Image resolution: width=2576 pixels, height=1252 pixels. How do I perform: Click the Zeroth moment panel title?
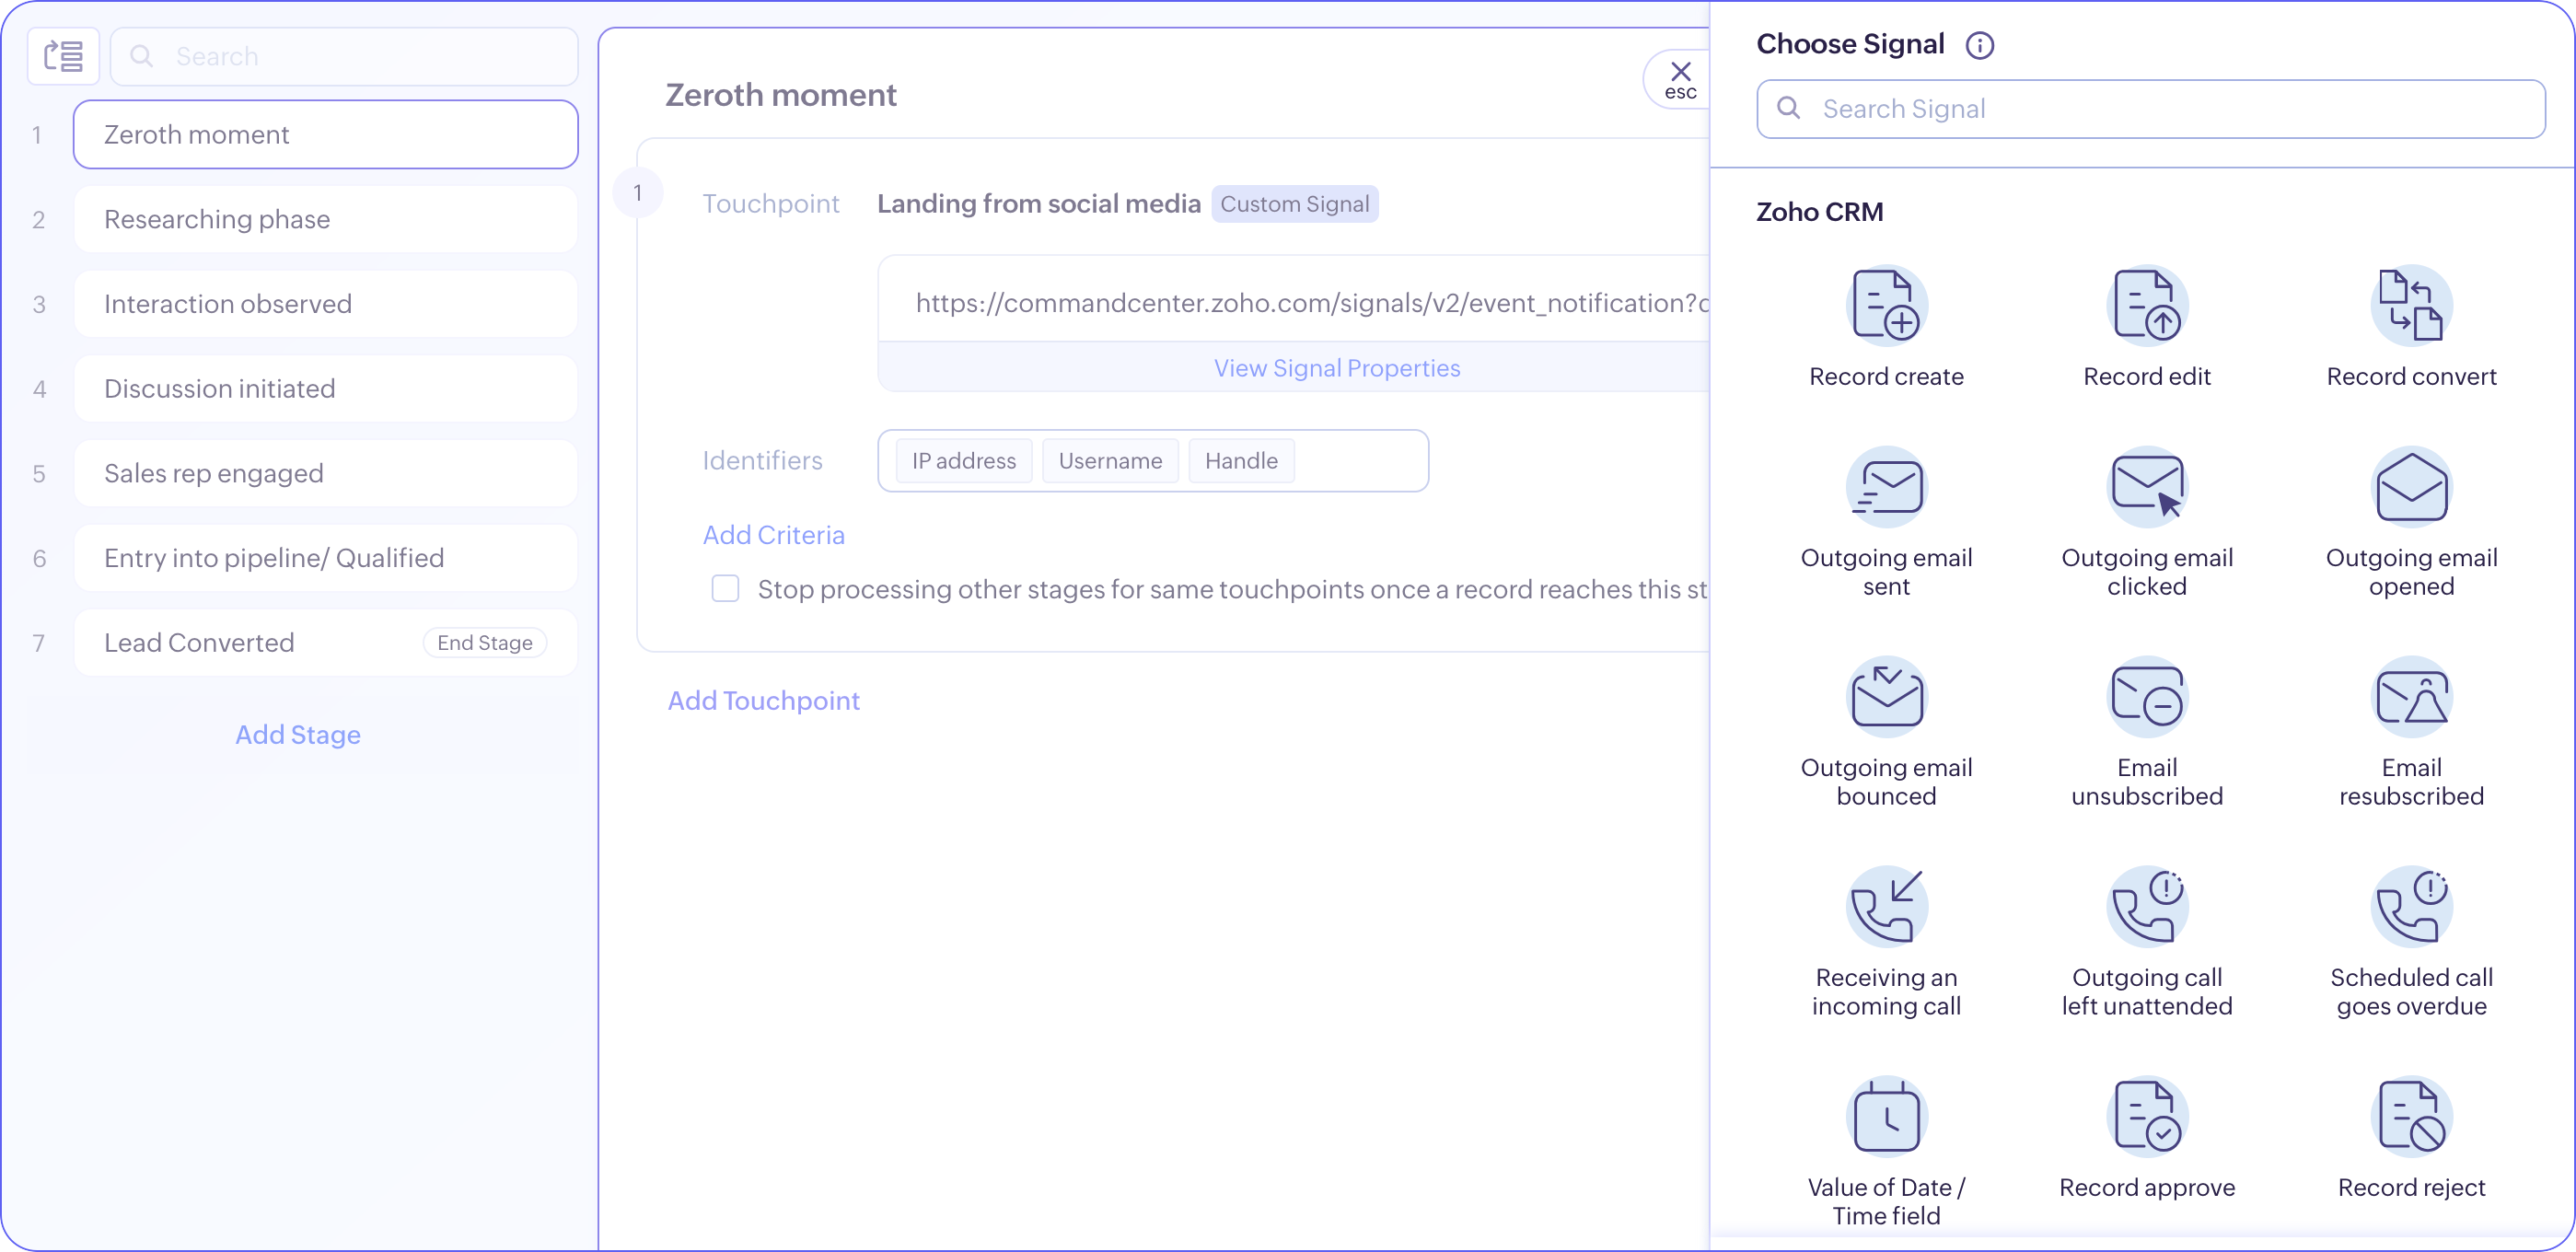(x=780, y=94)
